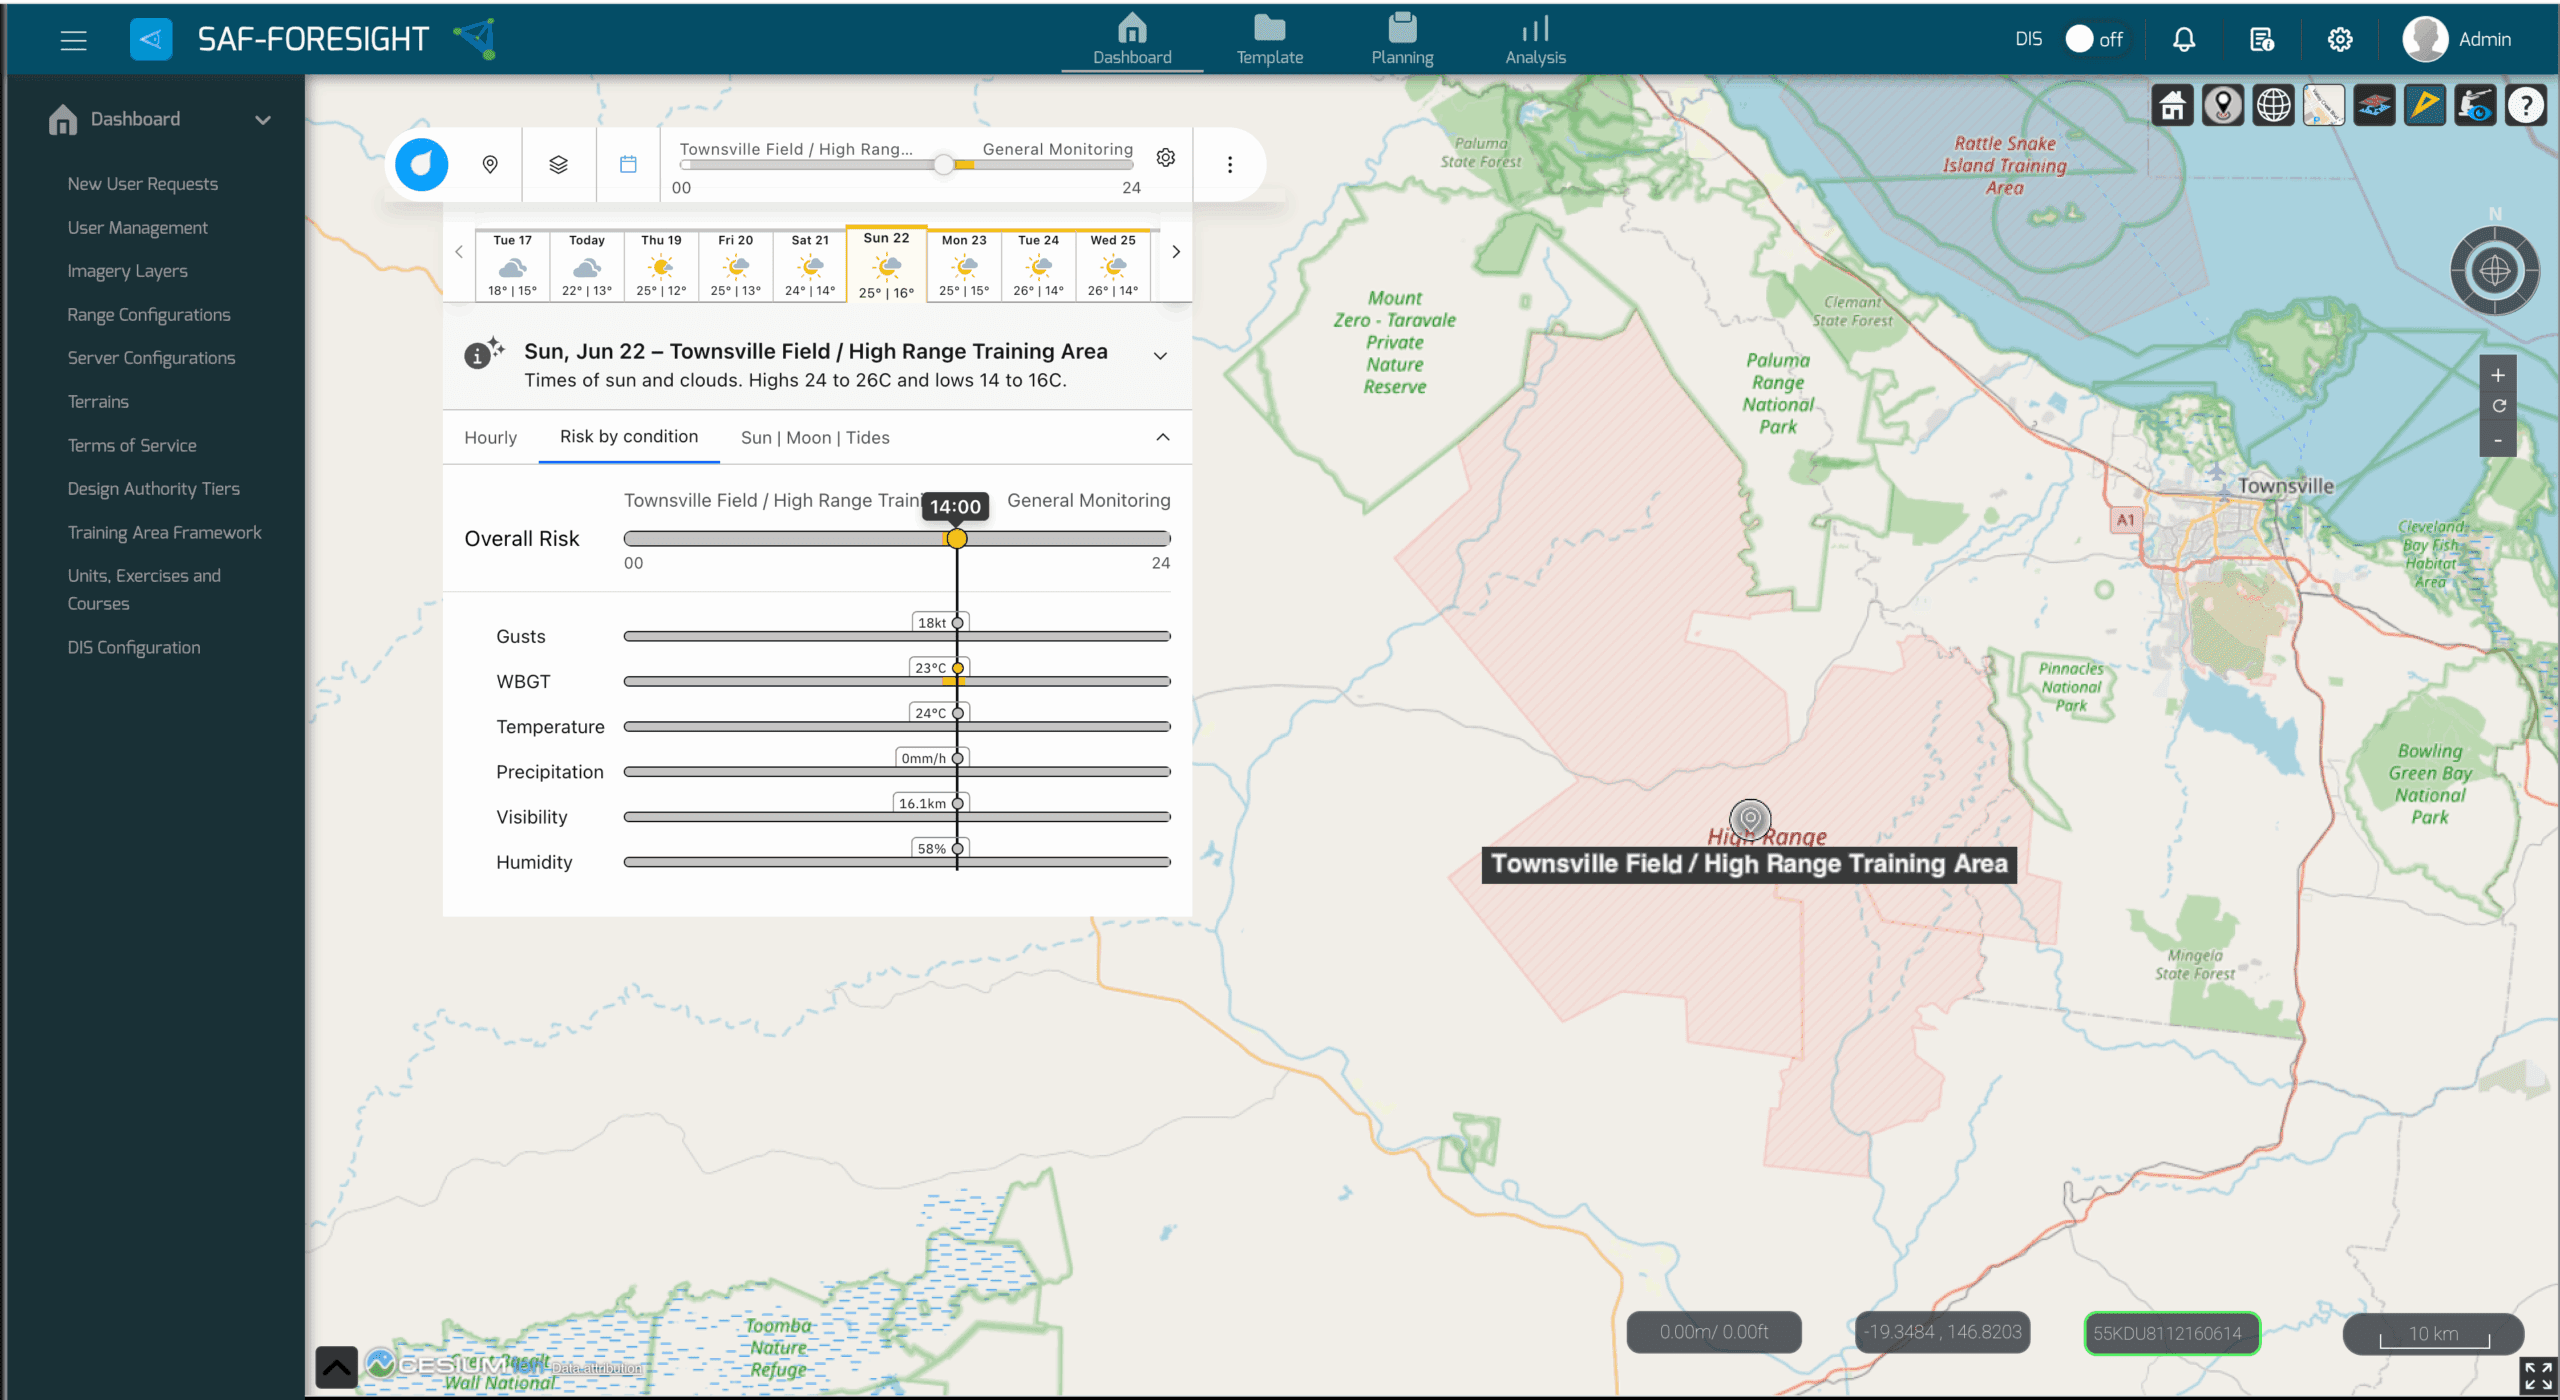
Task: Click the High Range map pin marker
Action: click(x=1750, y=819)
